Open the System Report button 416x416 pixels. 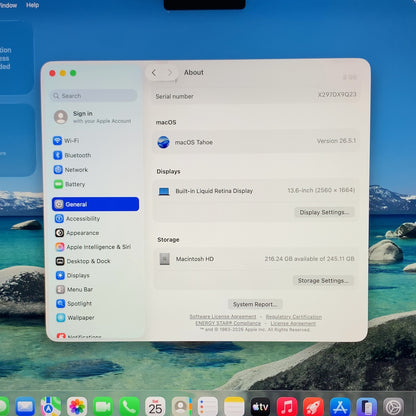click(255, 304)
